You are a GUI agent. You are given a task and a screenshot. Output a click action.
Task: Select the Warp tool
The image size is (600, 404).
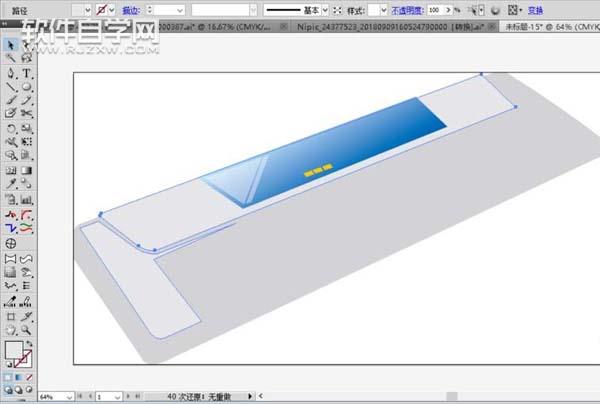(10, 142)
